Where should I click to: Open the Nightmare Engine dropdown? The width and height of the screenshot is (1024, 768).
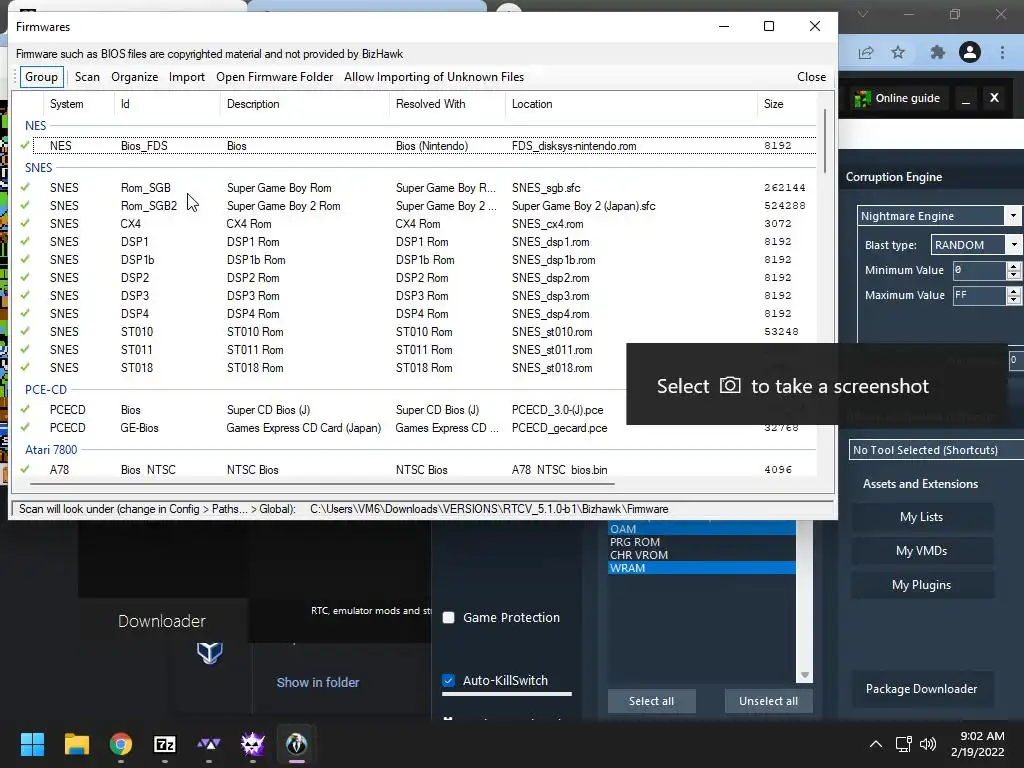coord(1013,216)
